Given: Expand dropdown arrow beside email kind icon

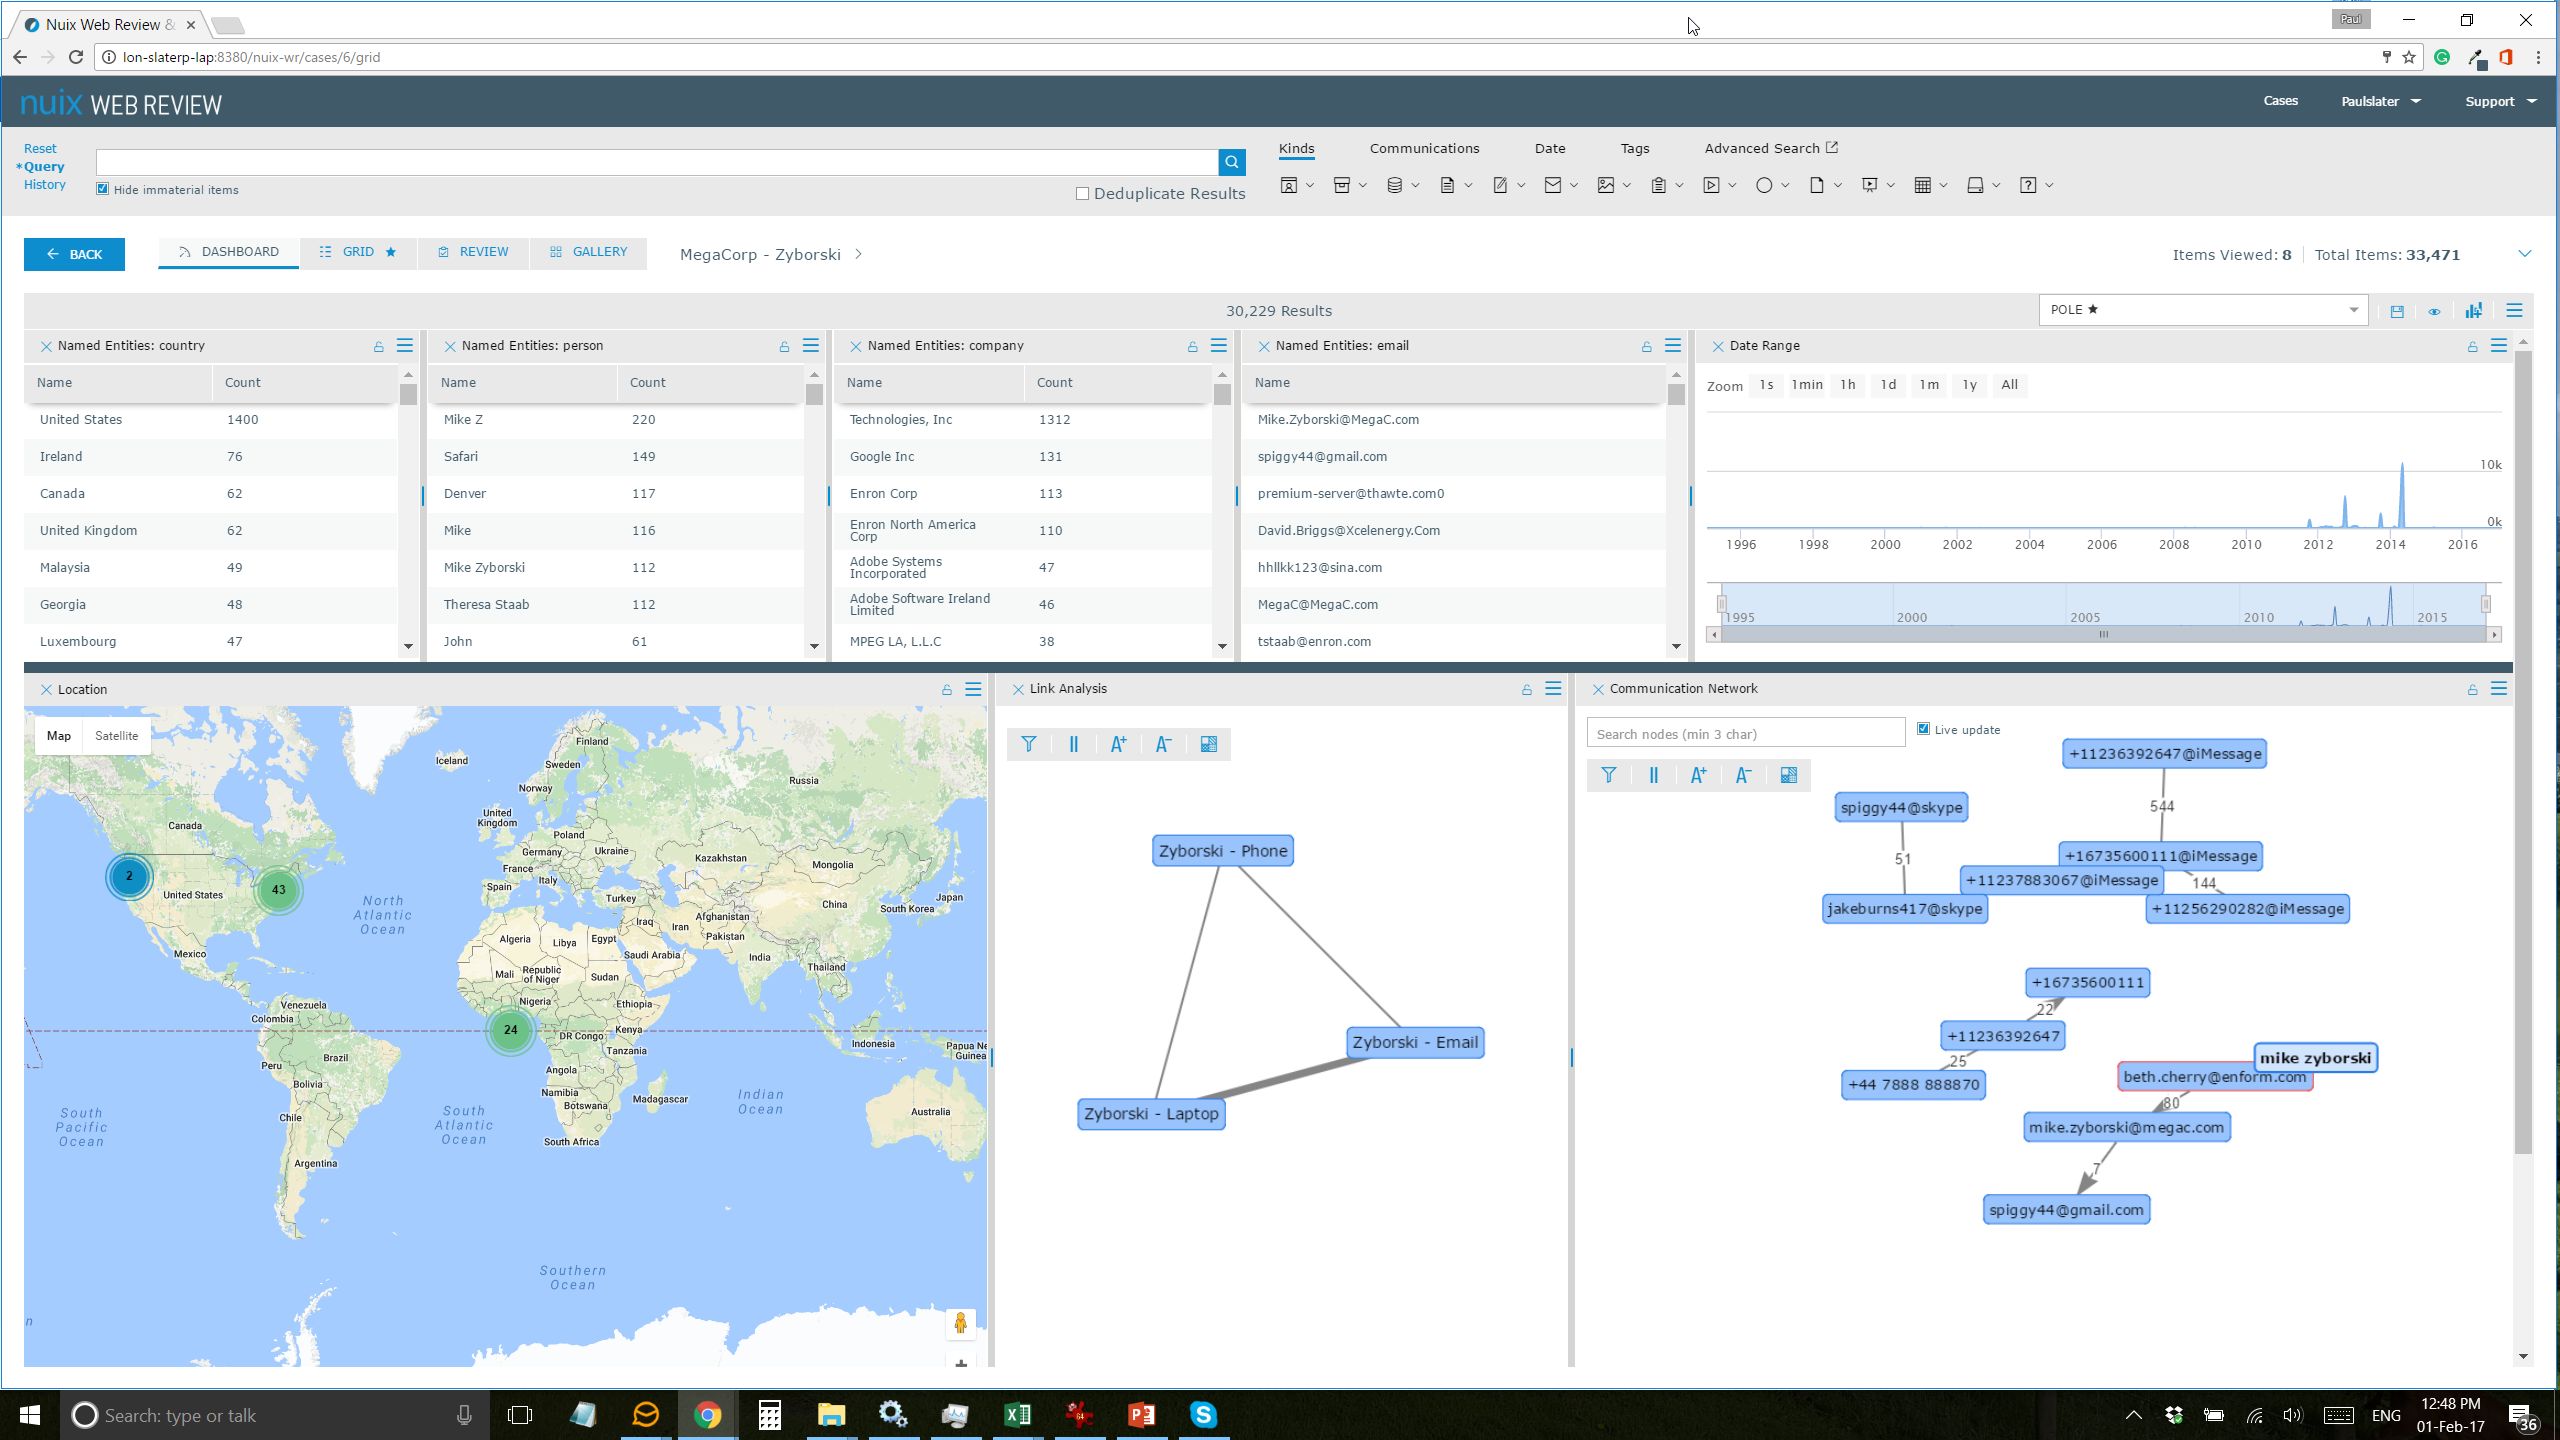Looking at the screenshot, I should tap(1574, 185).
